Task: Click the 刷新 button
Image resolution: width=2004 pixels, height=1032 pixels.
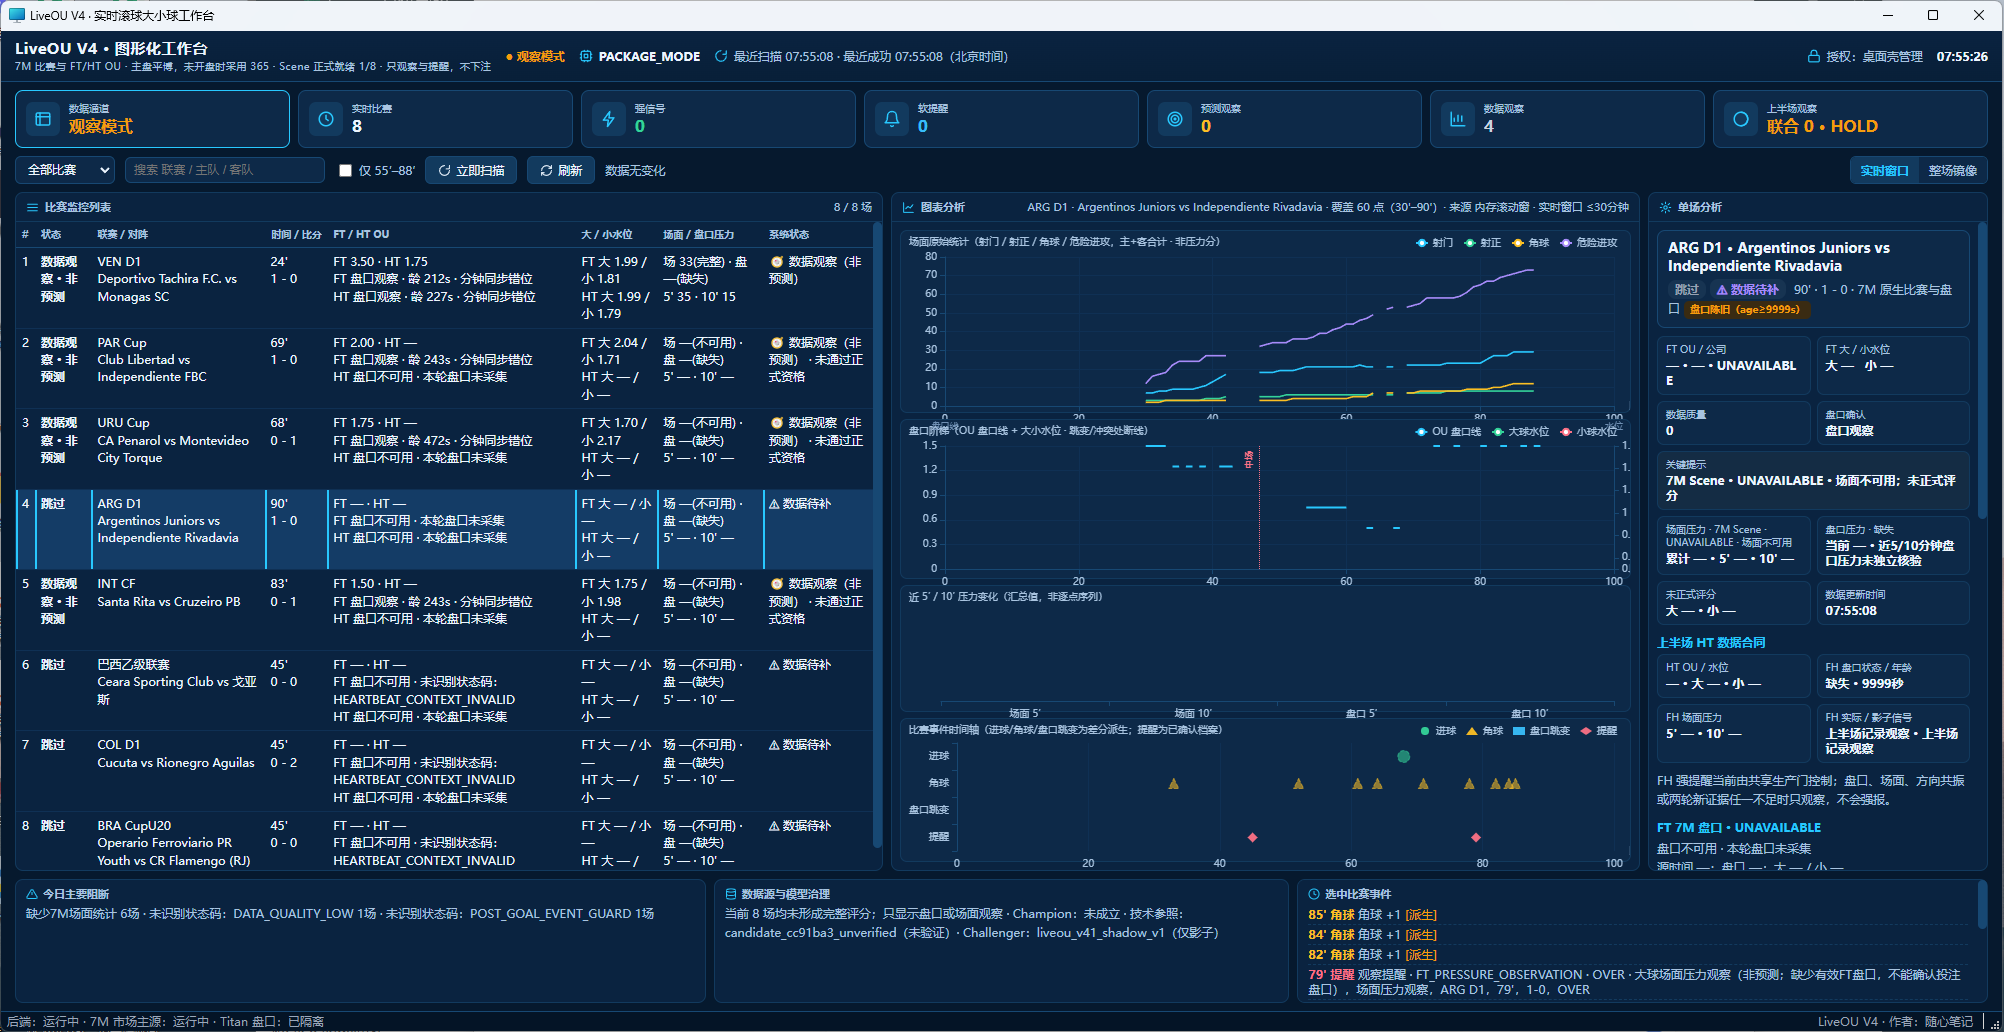Action: pos(561,170)
